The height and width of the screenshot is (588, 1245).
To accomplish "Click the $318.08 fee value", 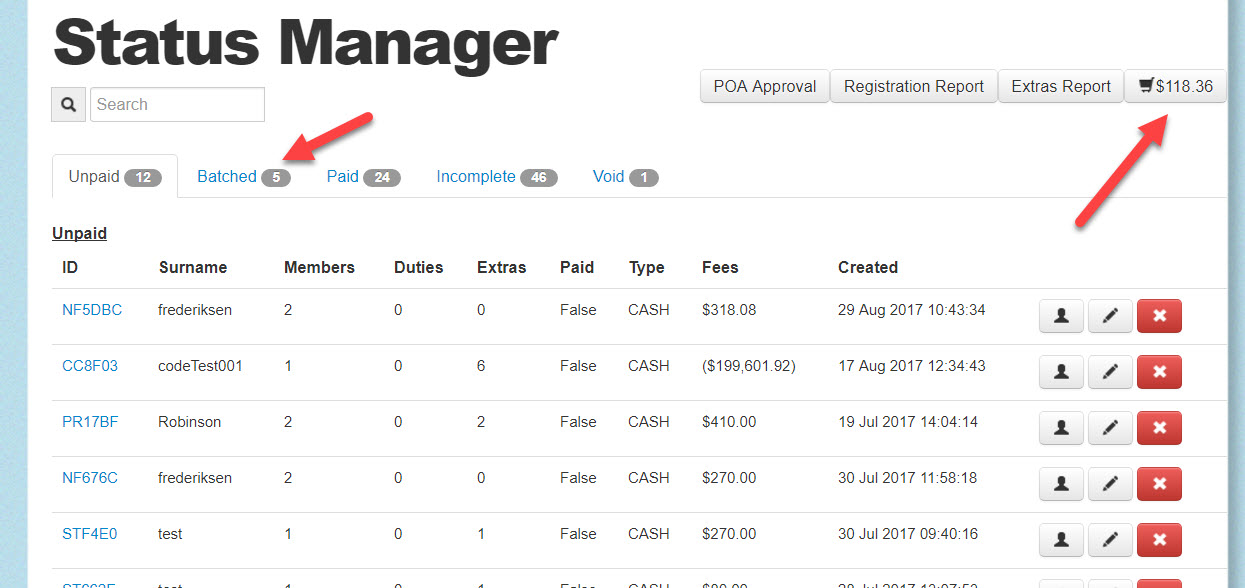I will 730,310.
